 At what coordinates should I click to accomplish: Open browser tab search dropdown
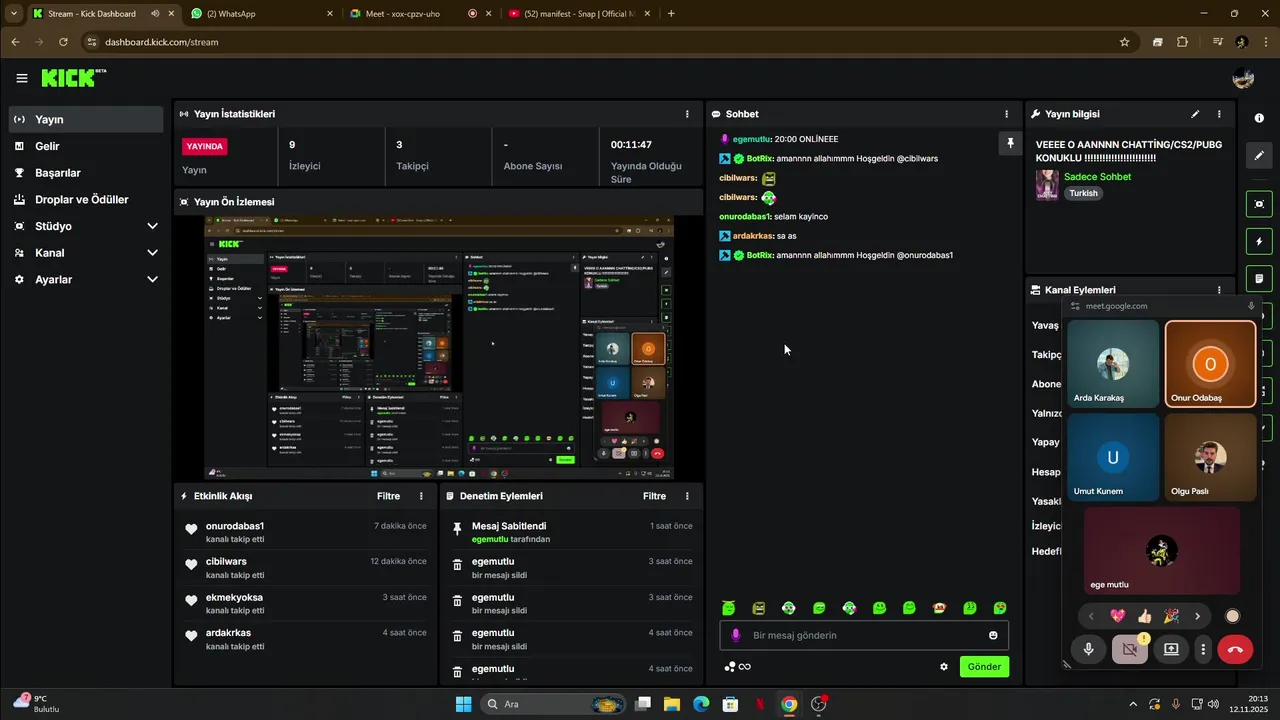pos(13,14)
